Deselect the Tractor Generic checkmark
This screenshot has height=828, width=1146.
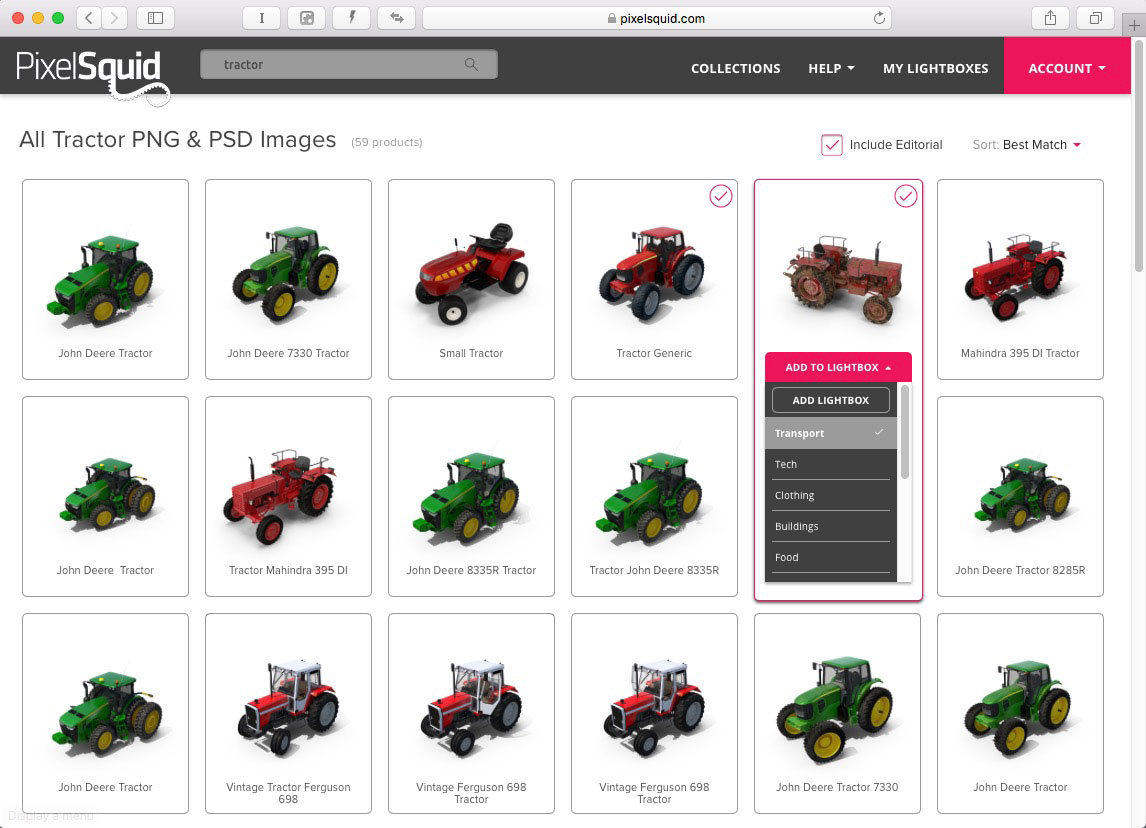(x=721, y=197)
